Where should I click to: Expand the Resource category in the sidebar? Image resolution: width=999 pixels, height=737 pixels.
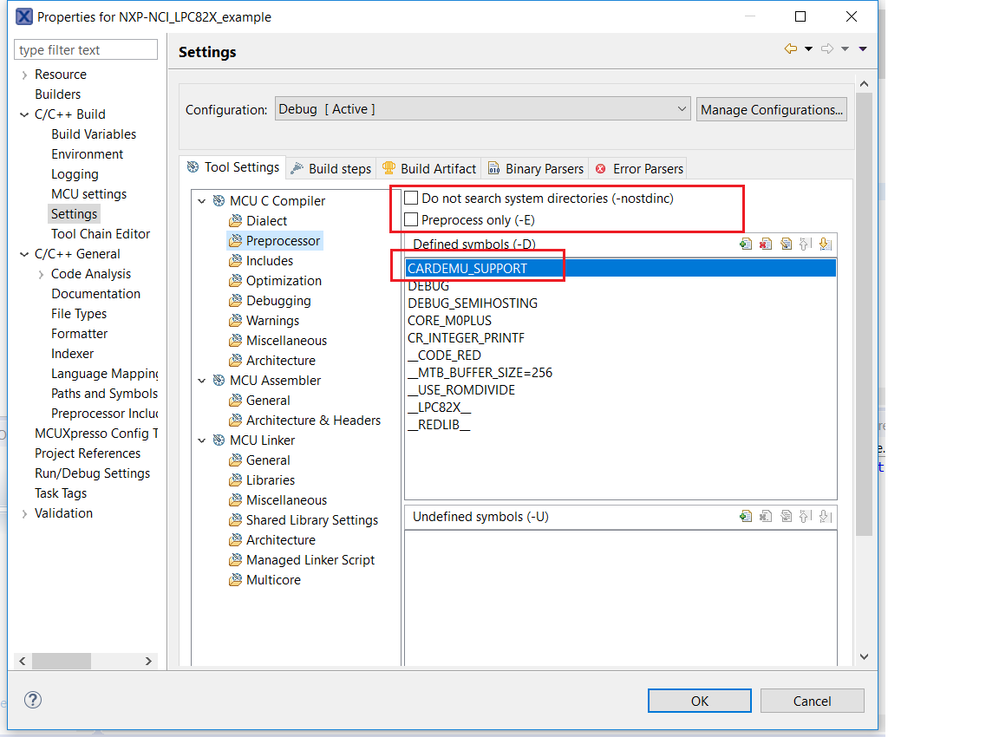23,74
